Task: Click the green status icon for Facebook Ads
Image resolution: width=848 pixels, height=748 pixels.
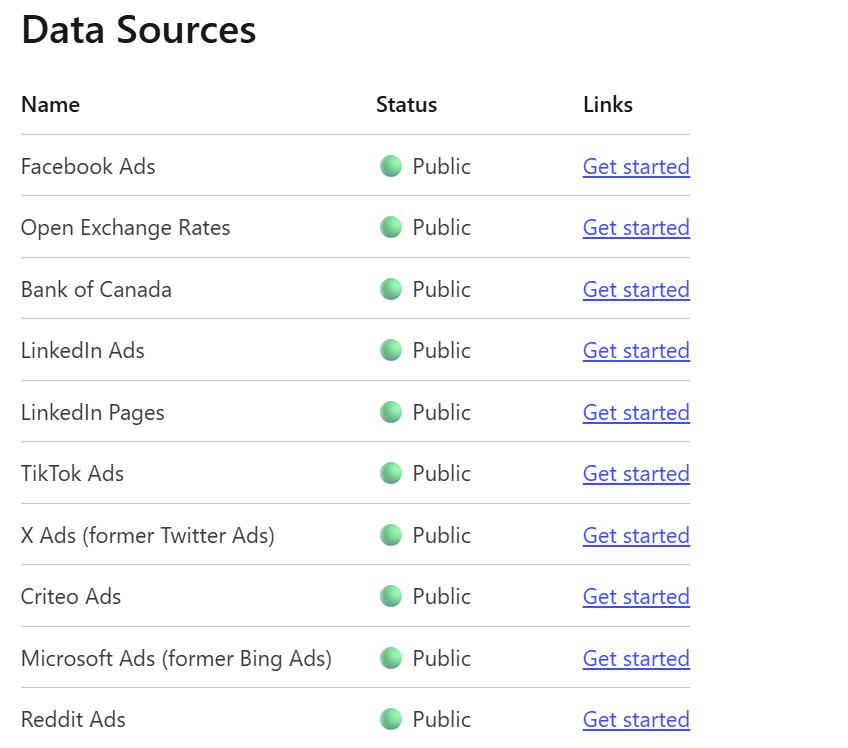Action: click(x=390, y=166)
